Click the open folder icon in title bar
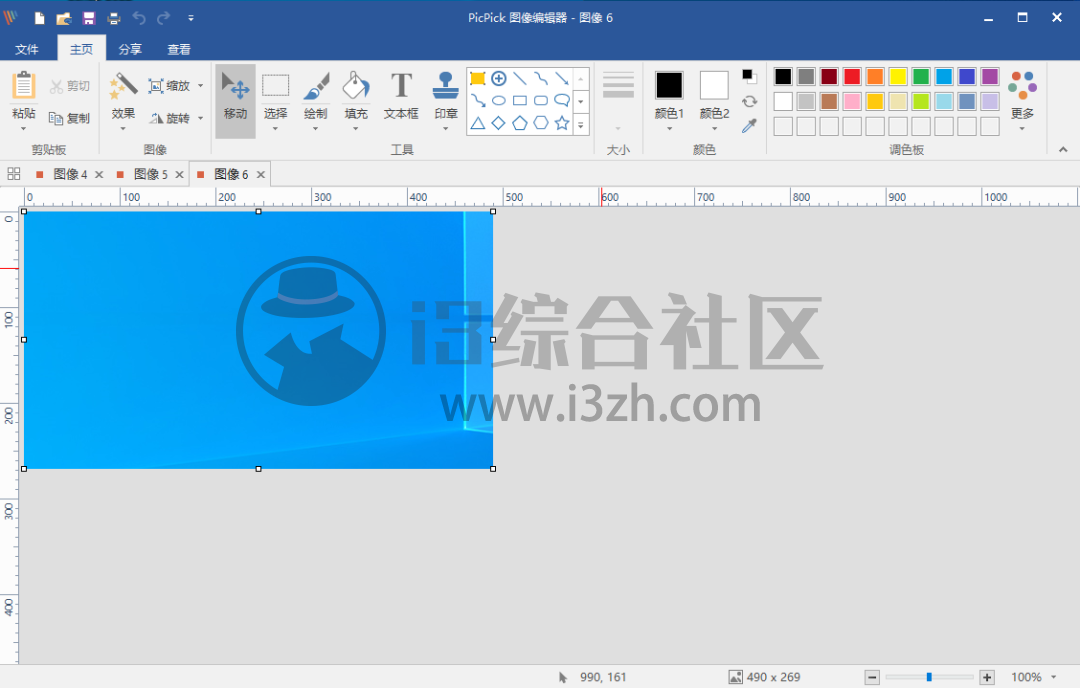The image size is (1080, 688). point(63,18)
